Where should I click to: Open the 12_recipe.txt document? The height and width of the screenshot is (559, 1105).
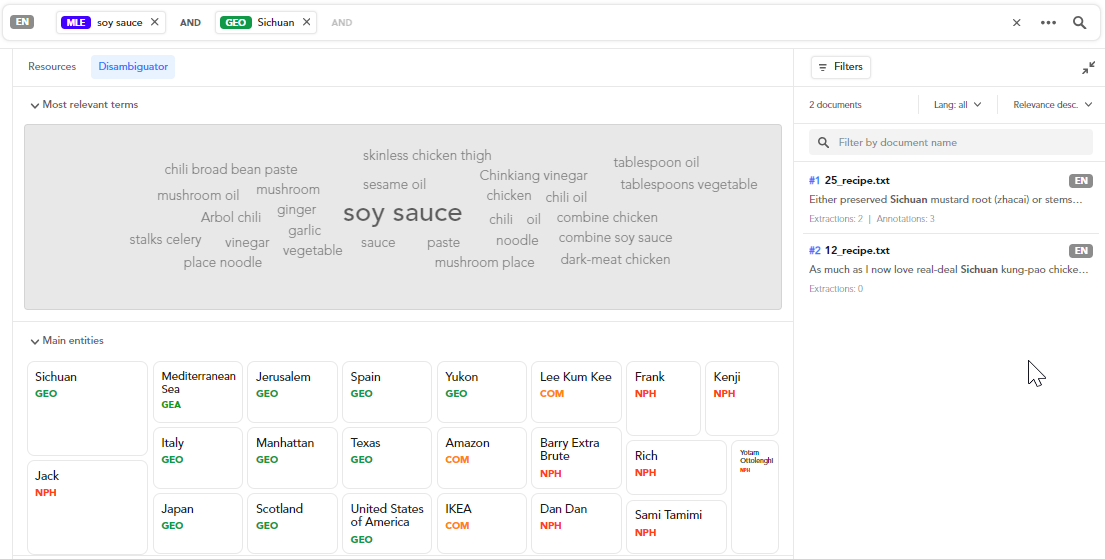[x=857, y=251]
